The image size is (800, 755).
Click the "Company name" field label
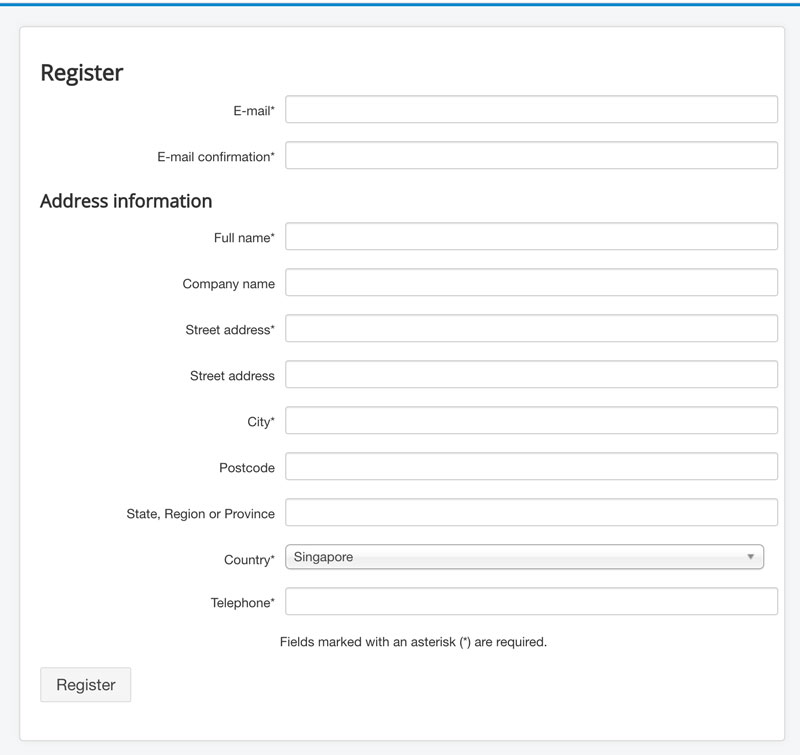(x=228, y=284)
